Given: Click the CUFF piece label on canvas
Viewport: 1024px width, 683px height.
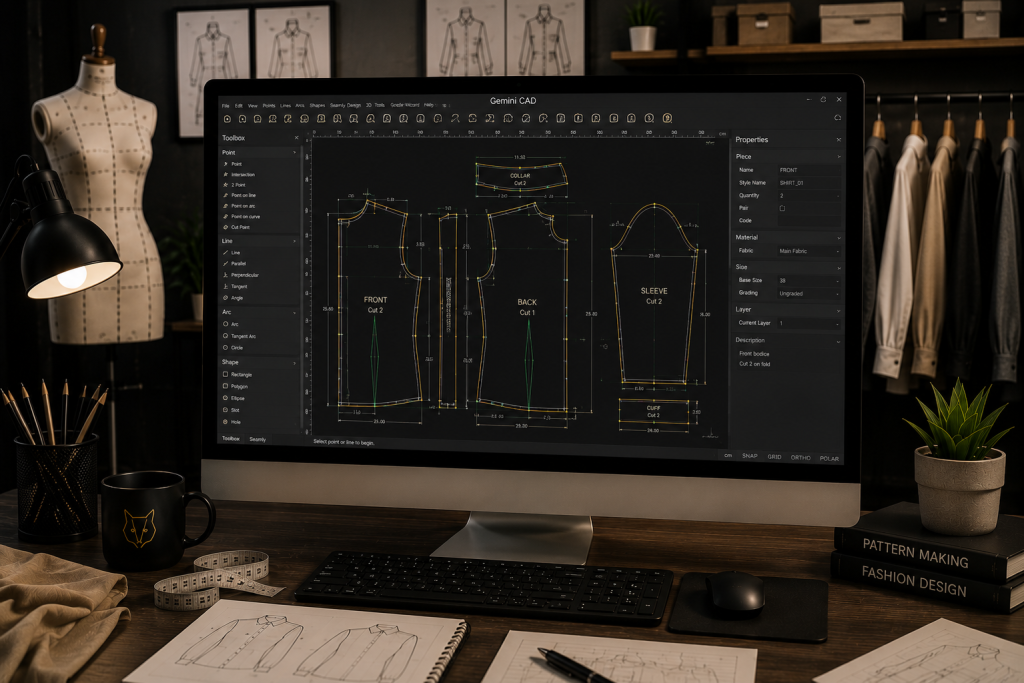Looking at the screenshot, I should click(653, 408).
